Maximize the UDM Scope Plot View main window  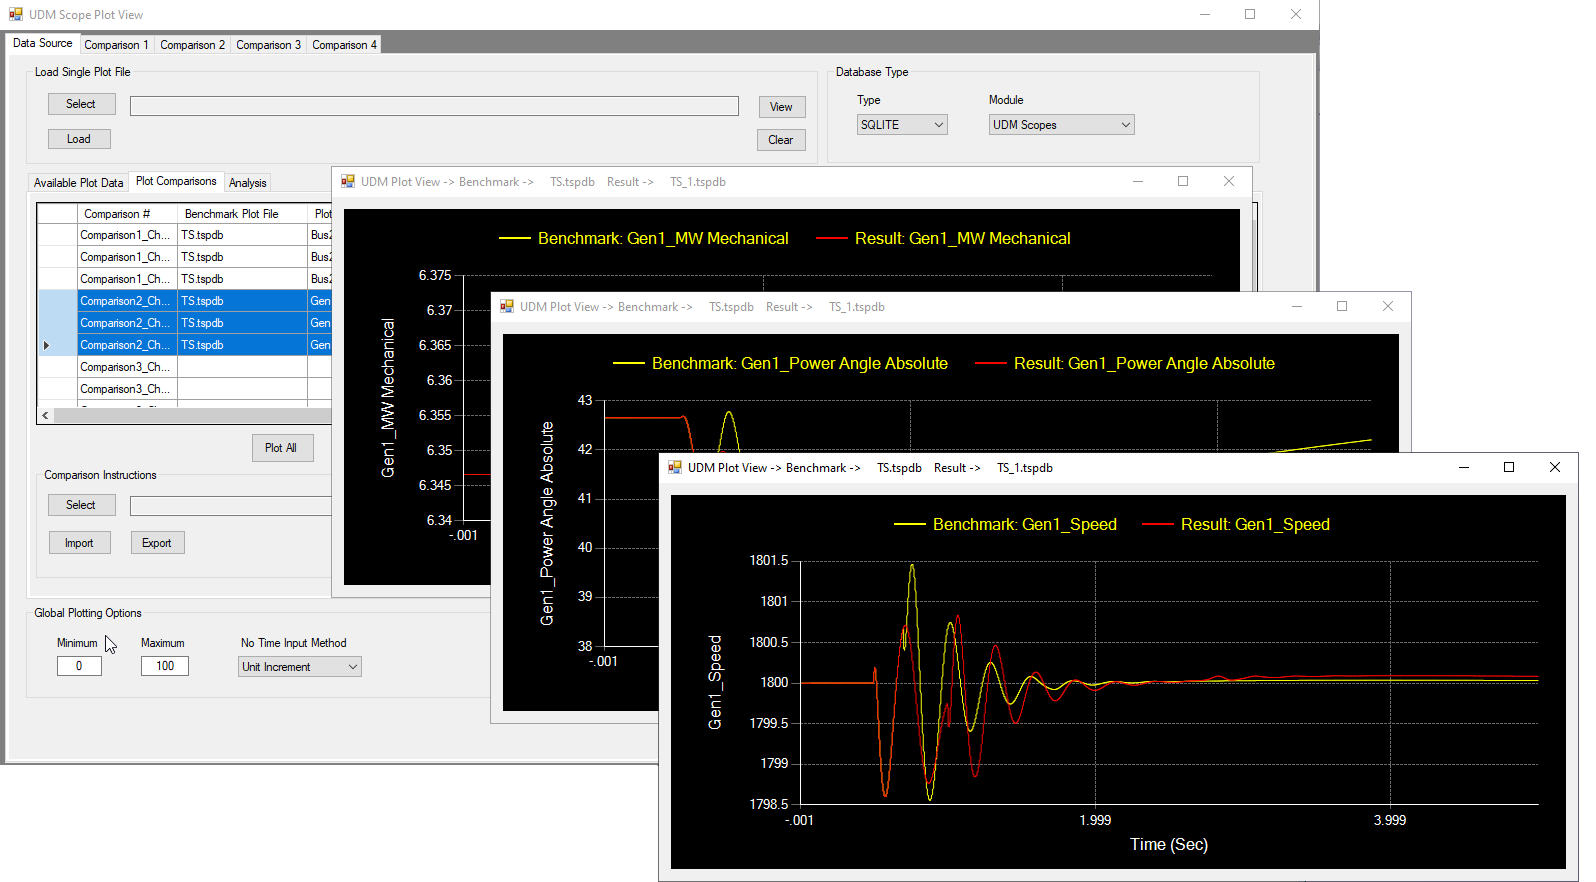click(1250, 14)
